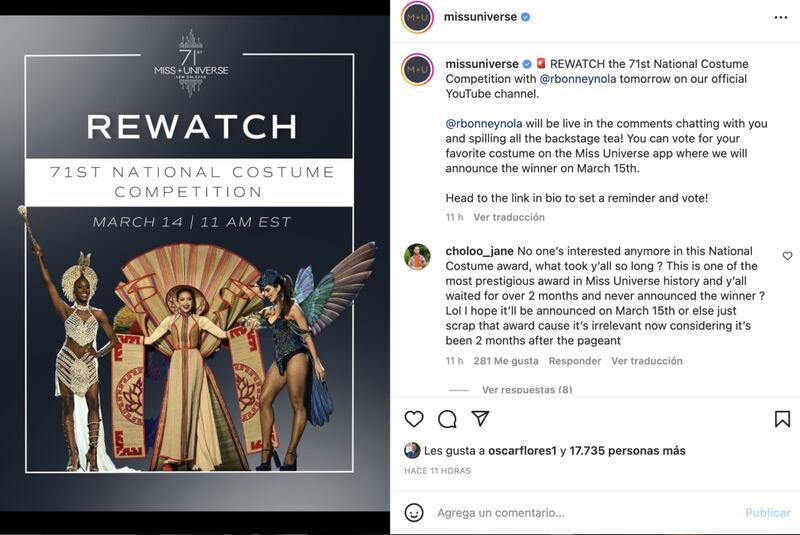800x535 pixels.
Task: Like choloo_jane's comment with small heart
Action: pos(787,256)
